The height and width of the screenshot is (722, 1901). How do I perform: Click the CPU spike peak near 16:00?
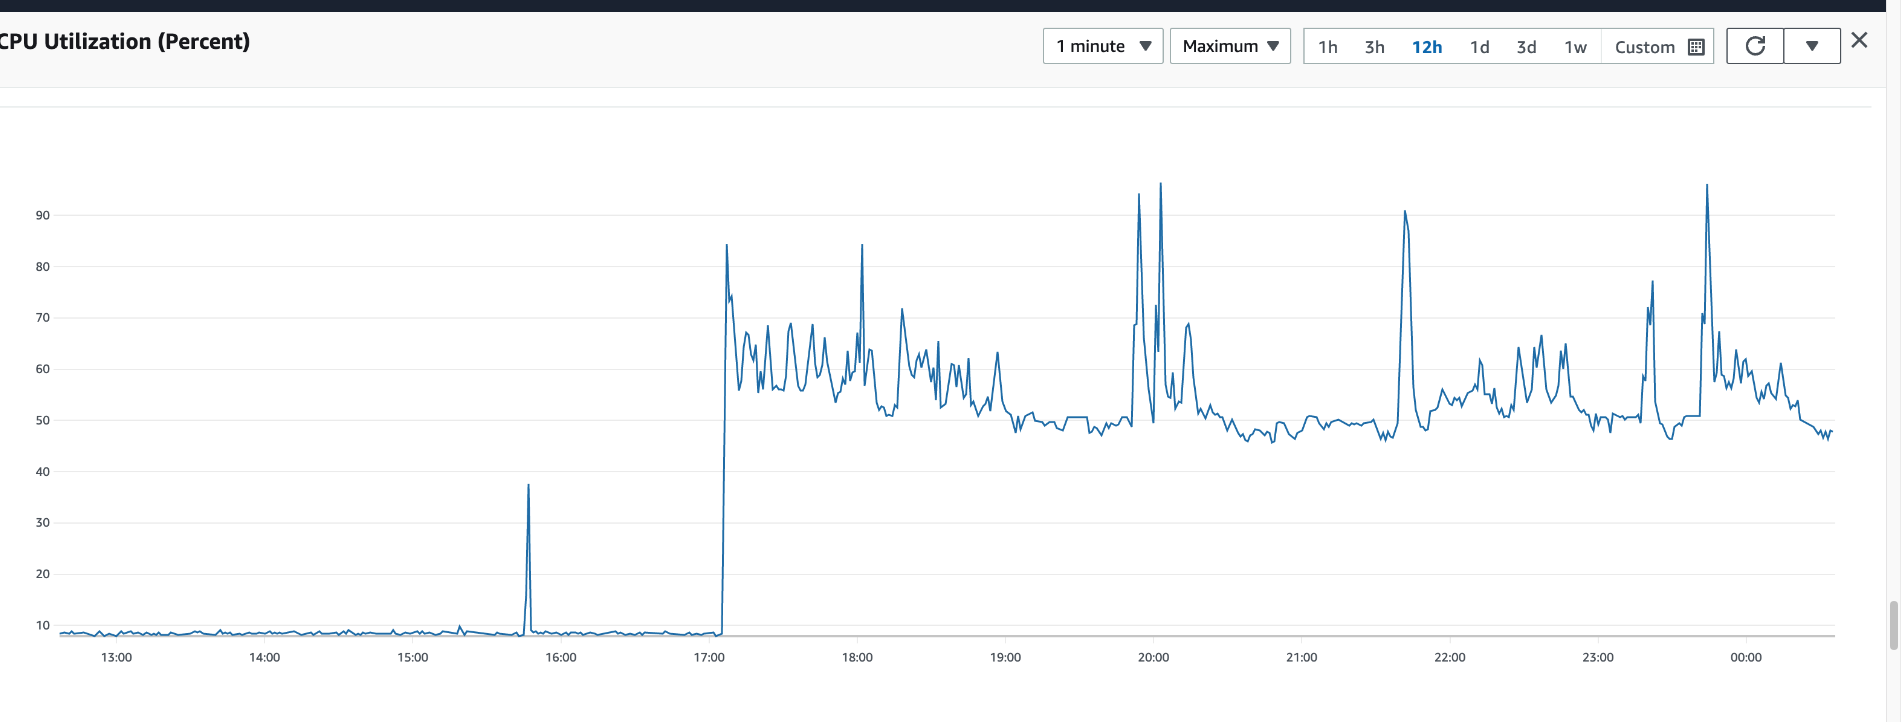coord(528,486)
